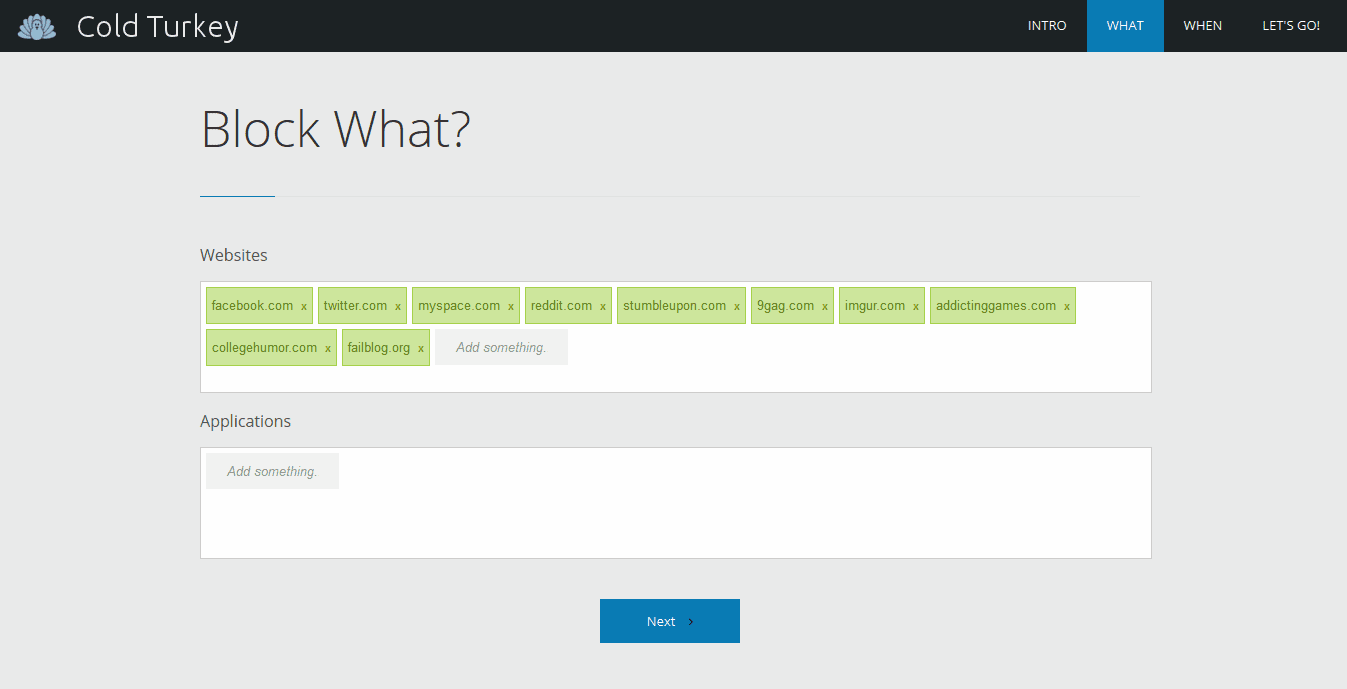Delete the myspace.com website tag
This screenshot has width=1347, height=689.
click(511, 307)
